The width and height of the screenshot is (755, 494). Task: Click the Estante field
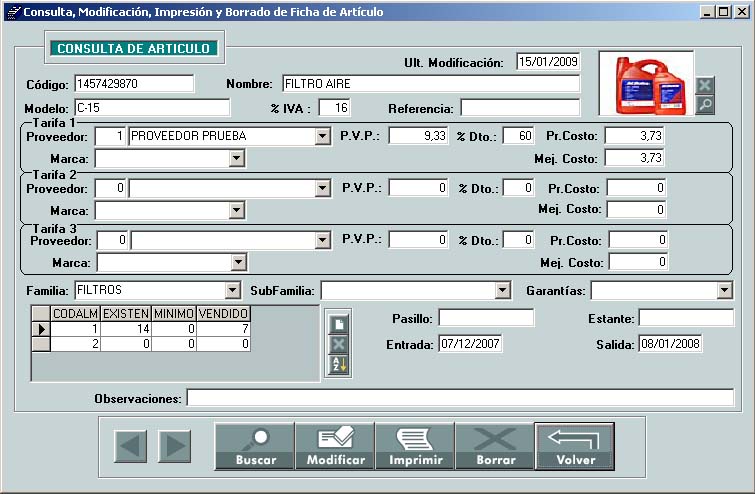[687, 318]
